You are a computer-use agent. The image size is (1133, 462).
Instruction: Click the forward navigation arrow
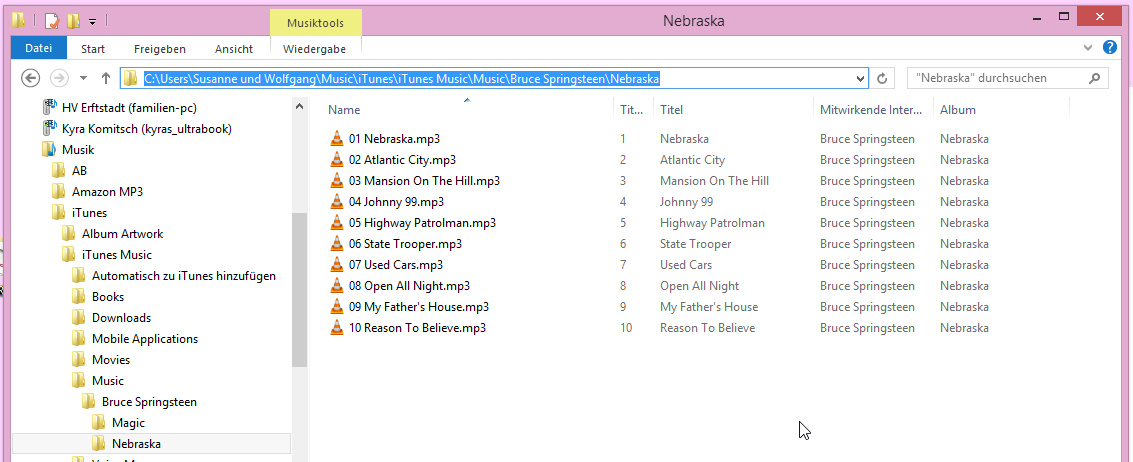coord(59,78)
